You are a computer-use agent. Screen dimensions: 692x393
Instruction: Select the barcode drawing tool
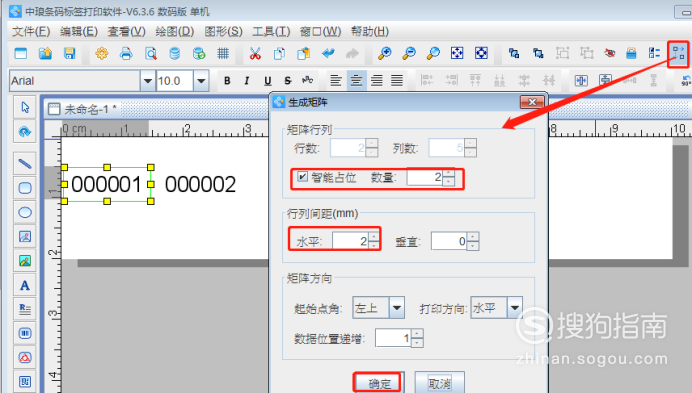[25, 333]
